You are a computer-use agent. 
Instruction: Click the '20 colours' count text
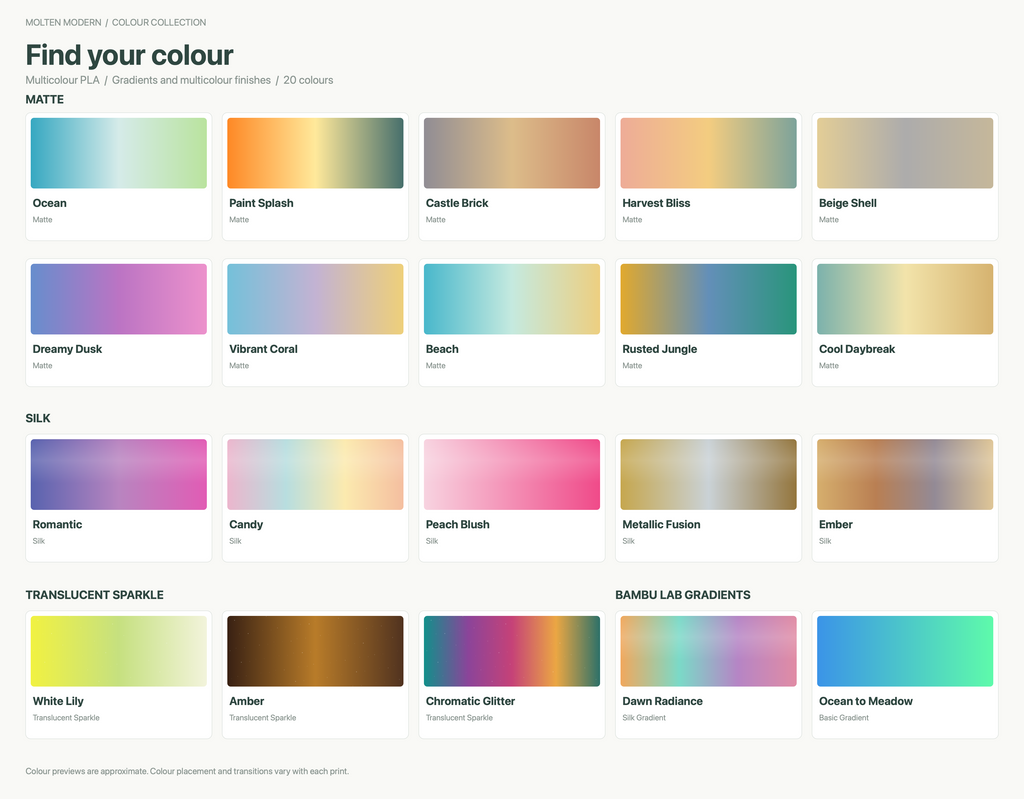click(308, 80)
